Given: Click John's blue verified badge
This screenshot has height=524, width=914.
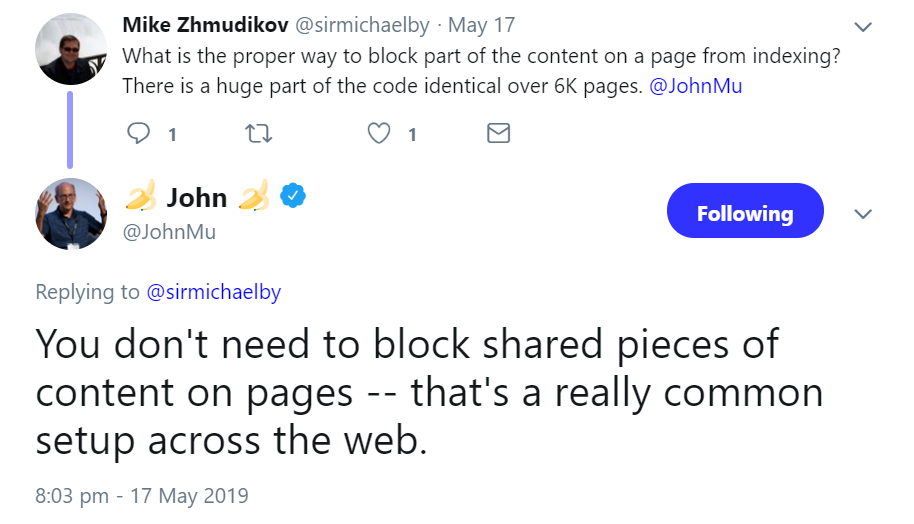Looking at the screenshot, I should point(292,197).
